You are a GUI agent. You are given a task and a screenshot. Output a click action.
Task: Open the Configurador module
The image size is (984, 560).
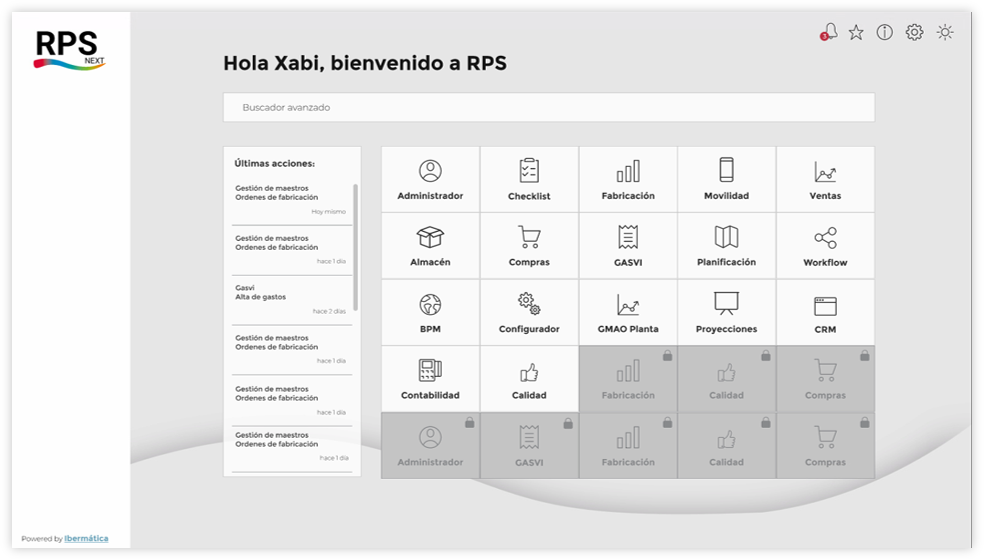click(529, 313)
